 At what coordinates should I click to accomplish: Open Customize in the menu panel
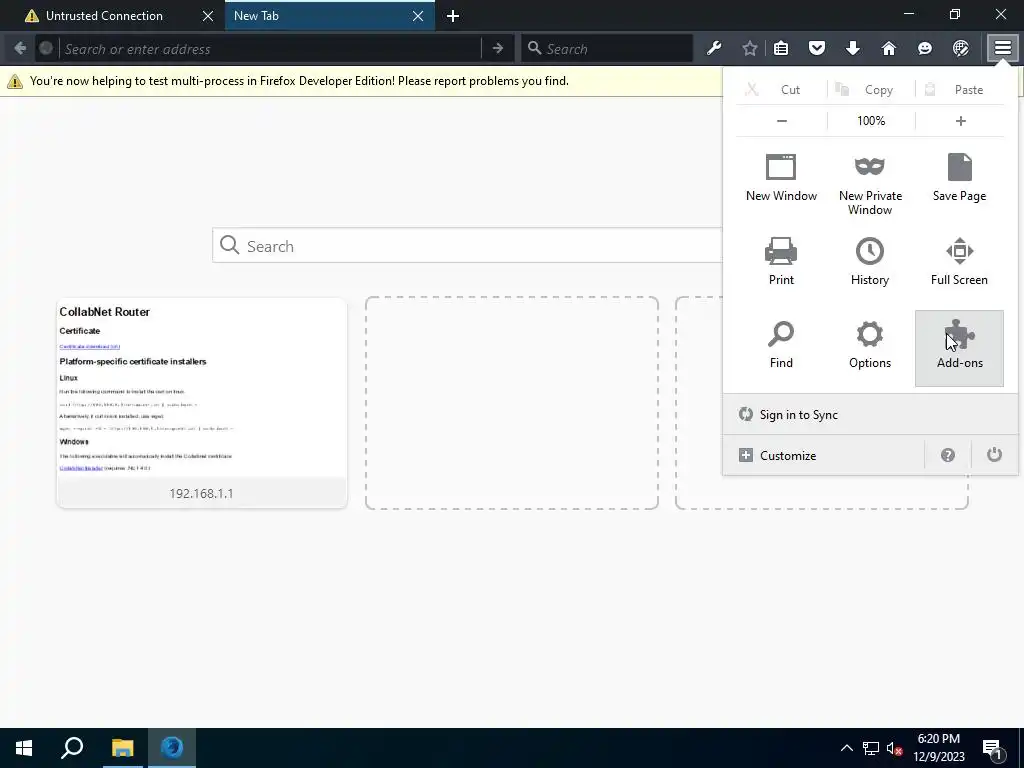[824, 455]
